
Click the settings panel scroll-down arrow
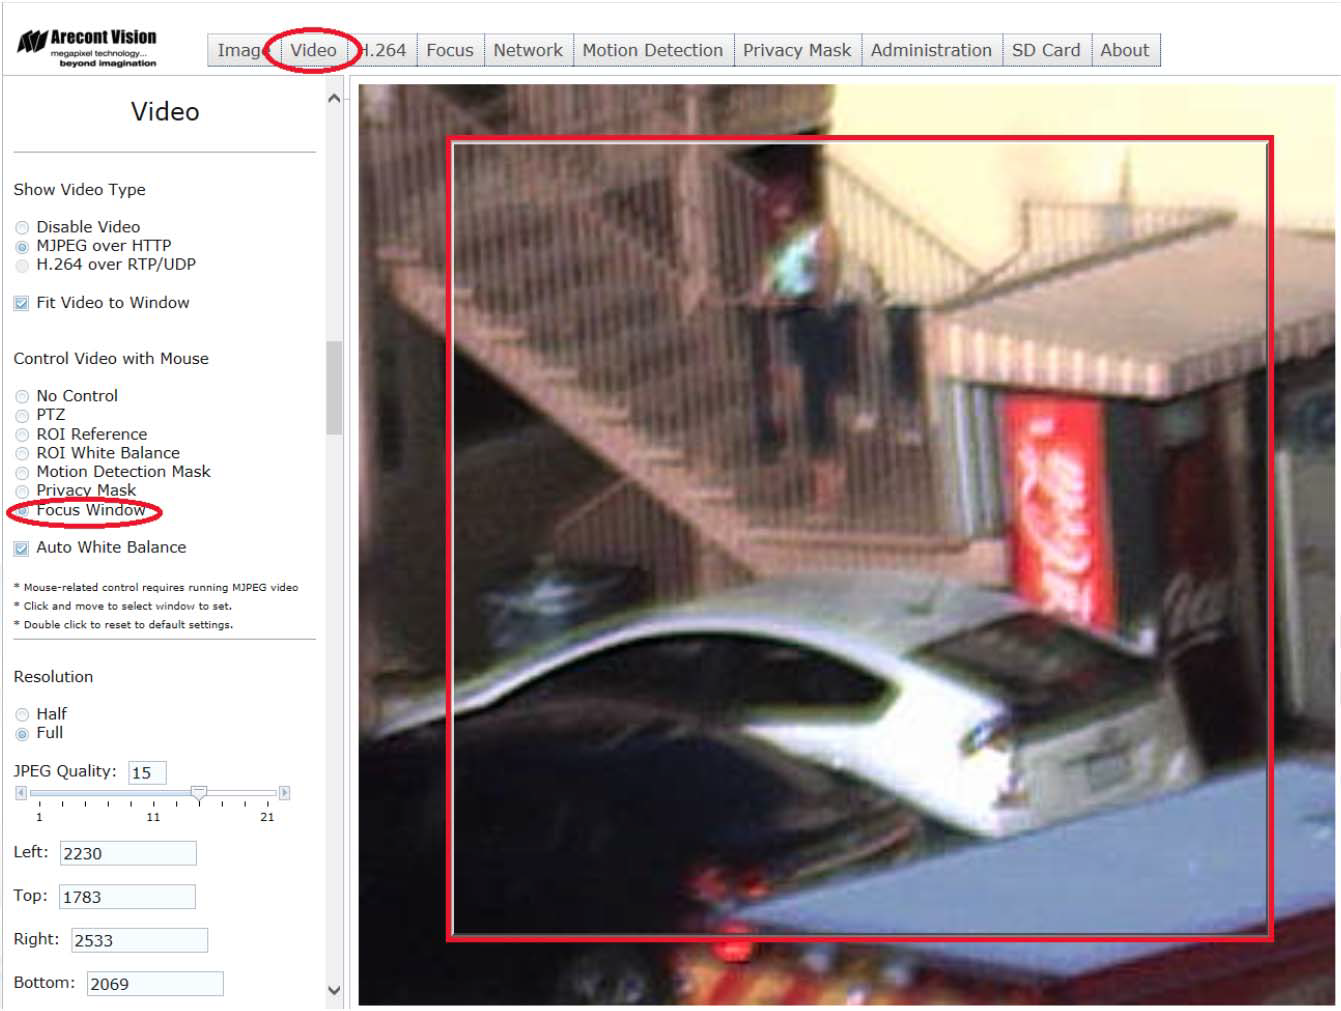pyautogui.click(x=334, y=991)
